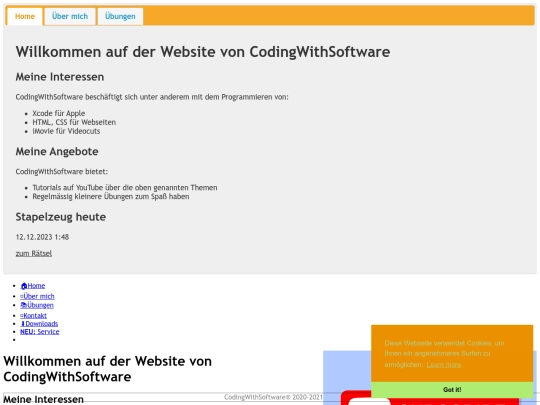
Task: Click the HTML, CSS für Webseiten item
Action: (x=74, y=122)
